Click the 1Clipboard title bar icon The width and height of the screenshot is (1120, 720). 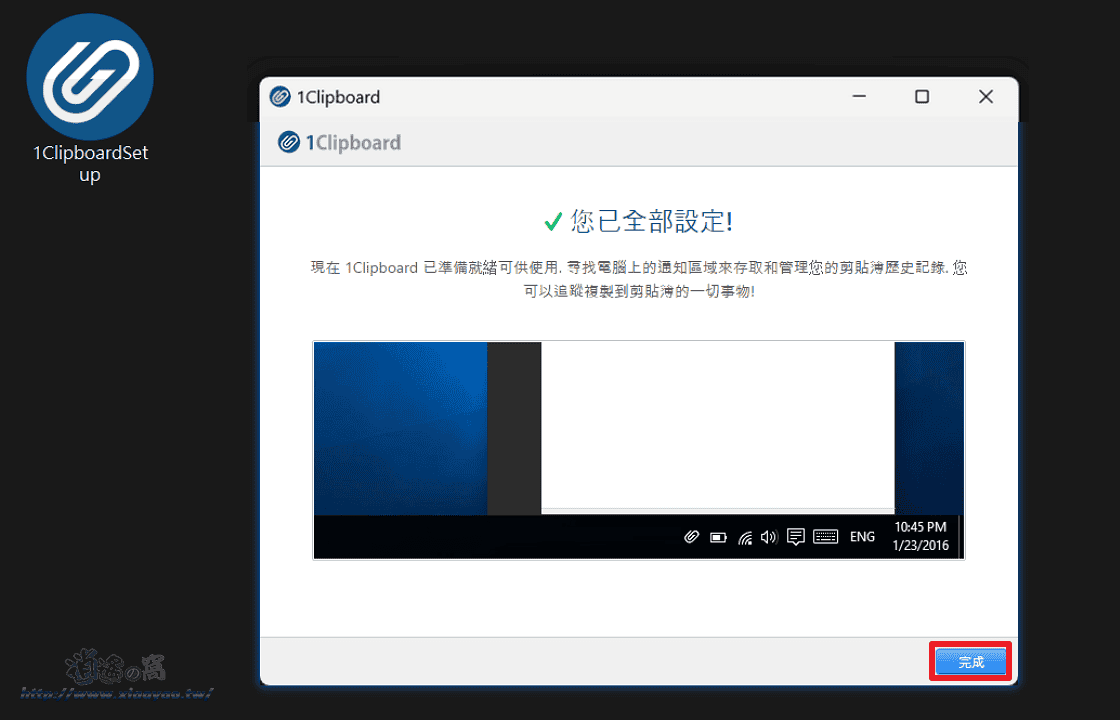point(280,97)
